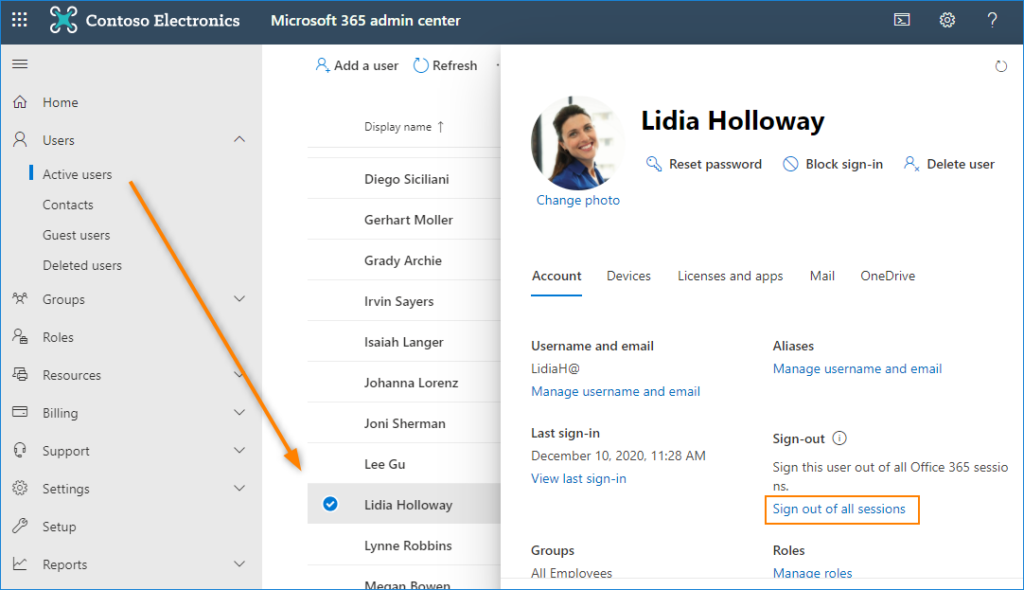Click the Reset password key icon

(x=654, y=163)
